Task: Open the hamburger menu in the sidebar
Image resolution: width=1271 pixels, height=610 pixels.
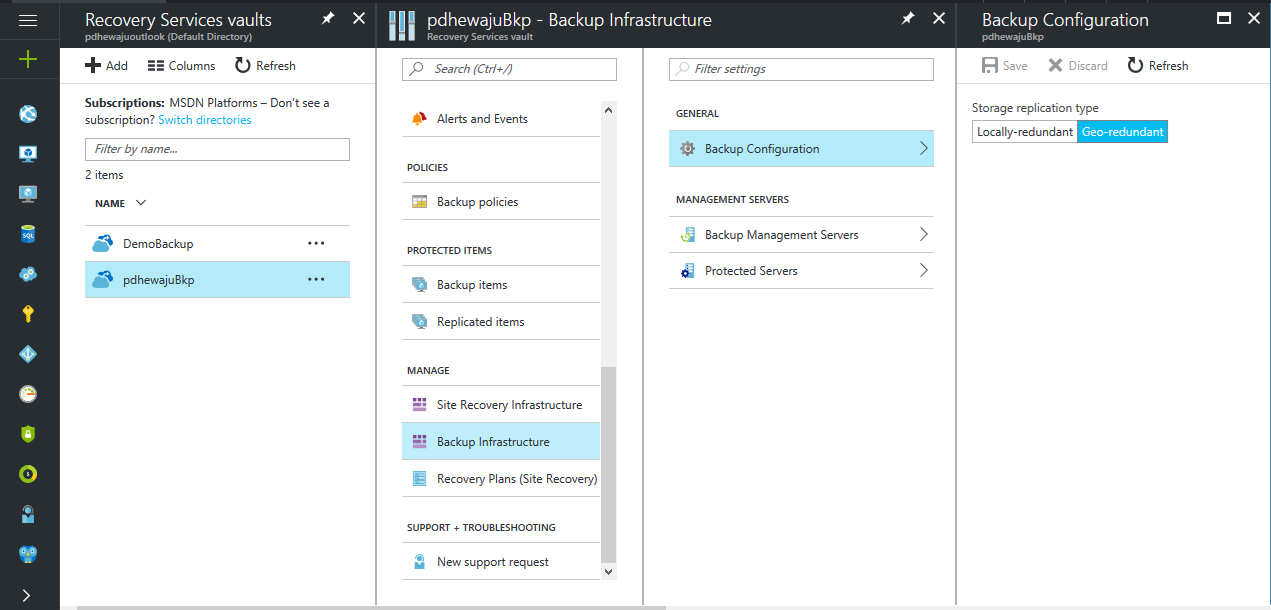Action: (28, 19)
